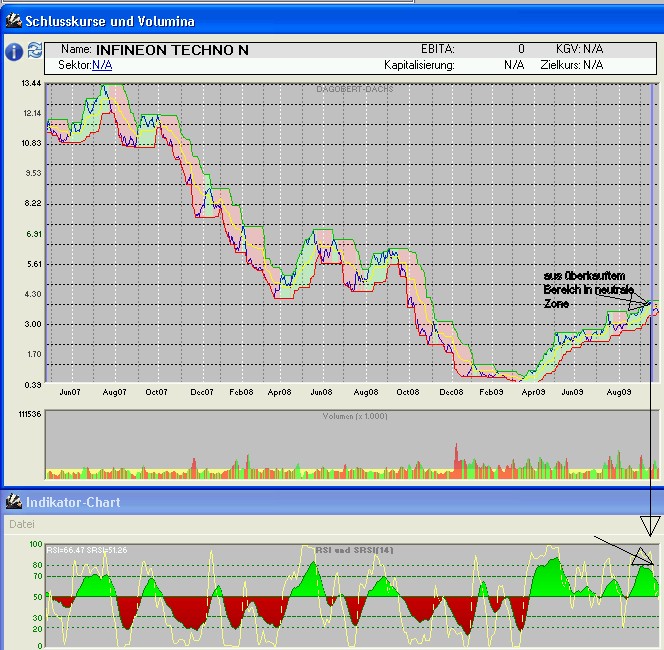664x650 pixels.
Task: Click the Indikator-Chart title bar
Action: point(332,502)
